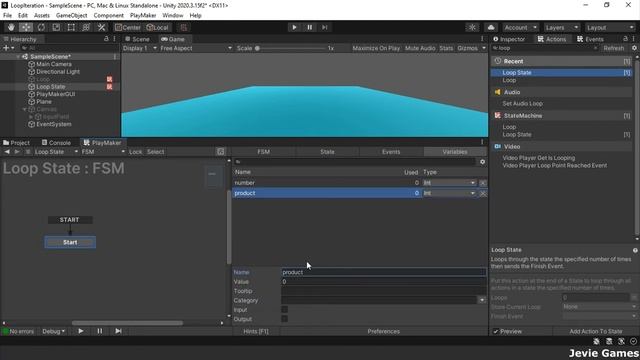Pause the Unity editor playback
Viewport: 640px width, 360px height.
pyautogui.click(x=309, y=27)
